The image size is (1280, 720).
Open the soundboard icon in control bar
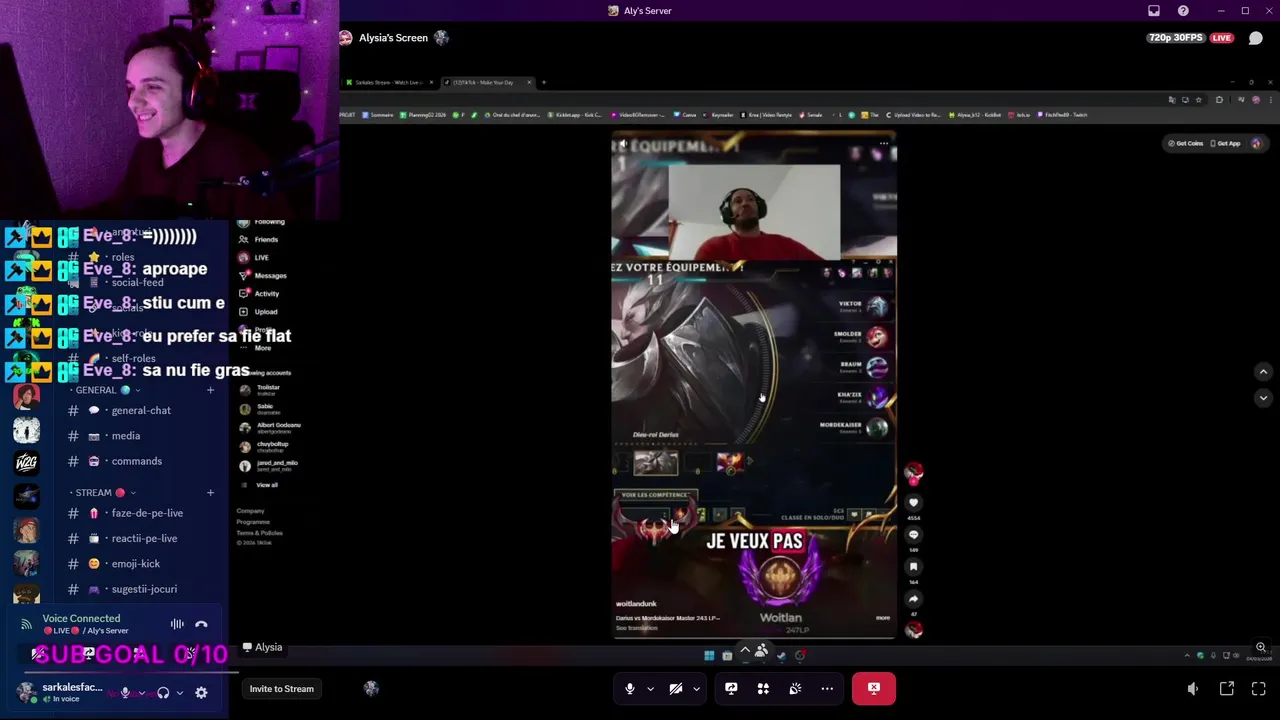(x=795, y=689)
